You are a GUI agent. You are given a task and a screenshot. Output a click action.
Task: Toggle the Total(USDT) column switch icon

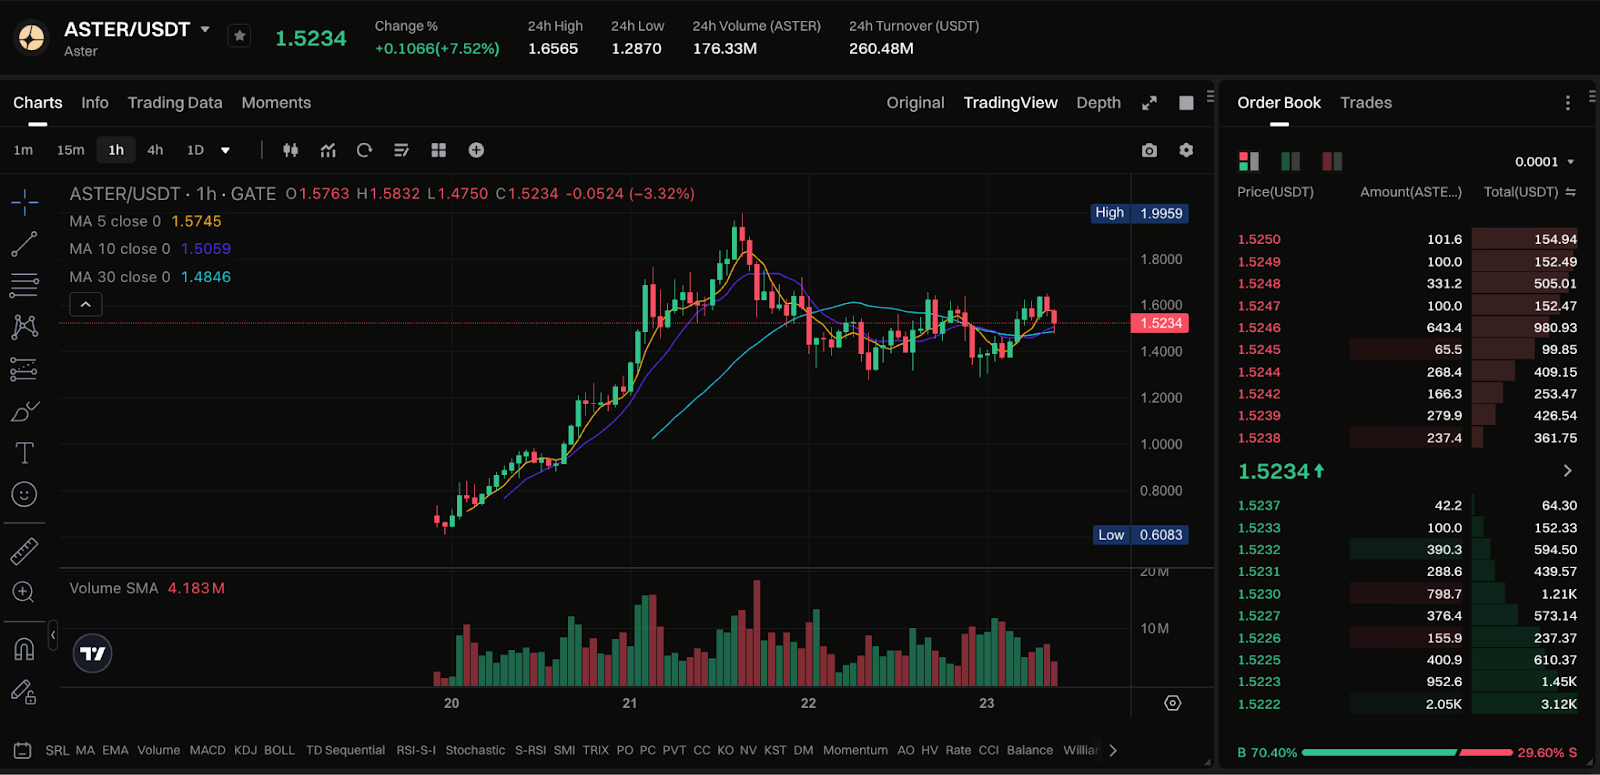[x=1571, y=192]
